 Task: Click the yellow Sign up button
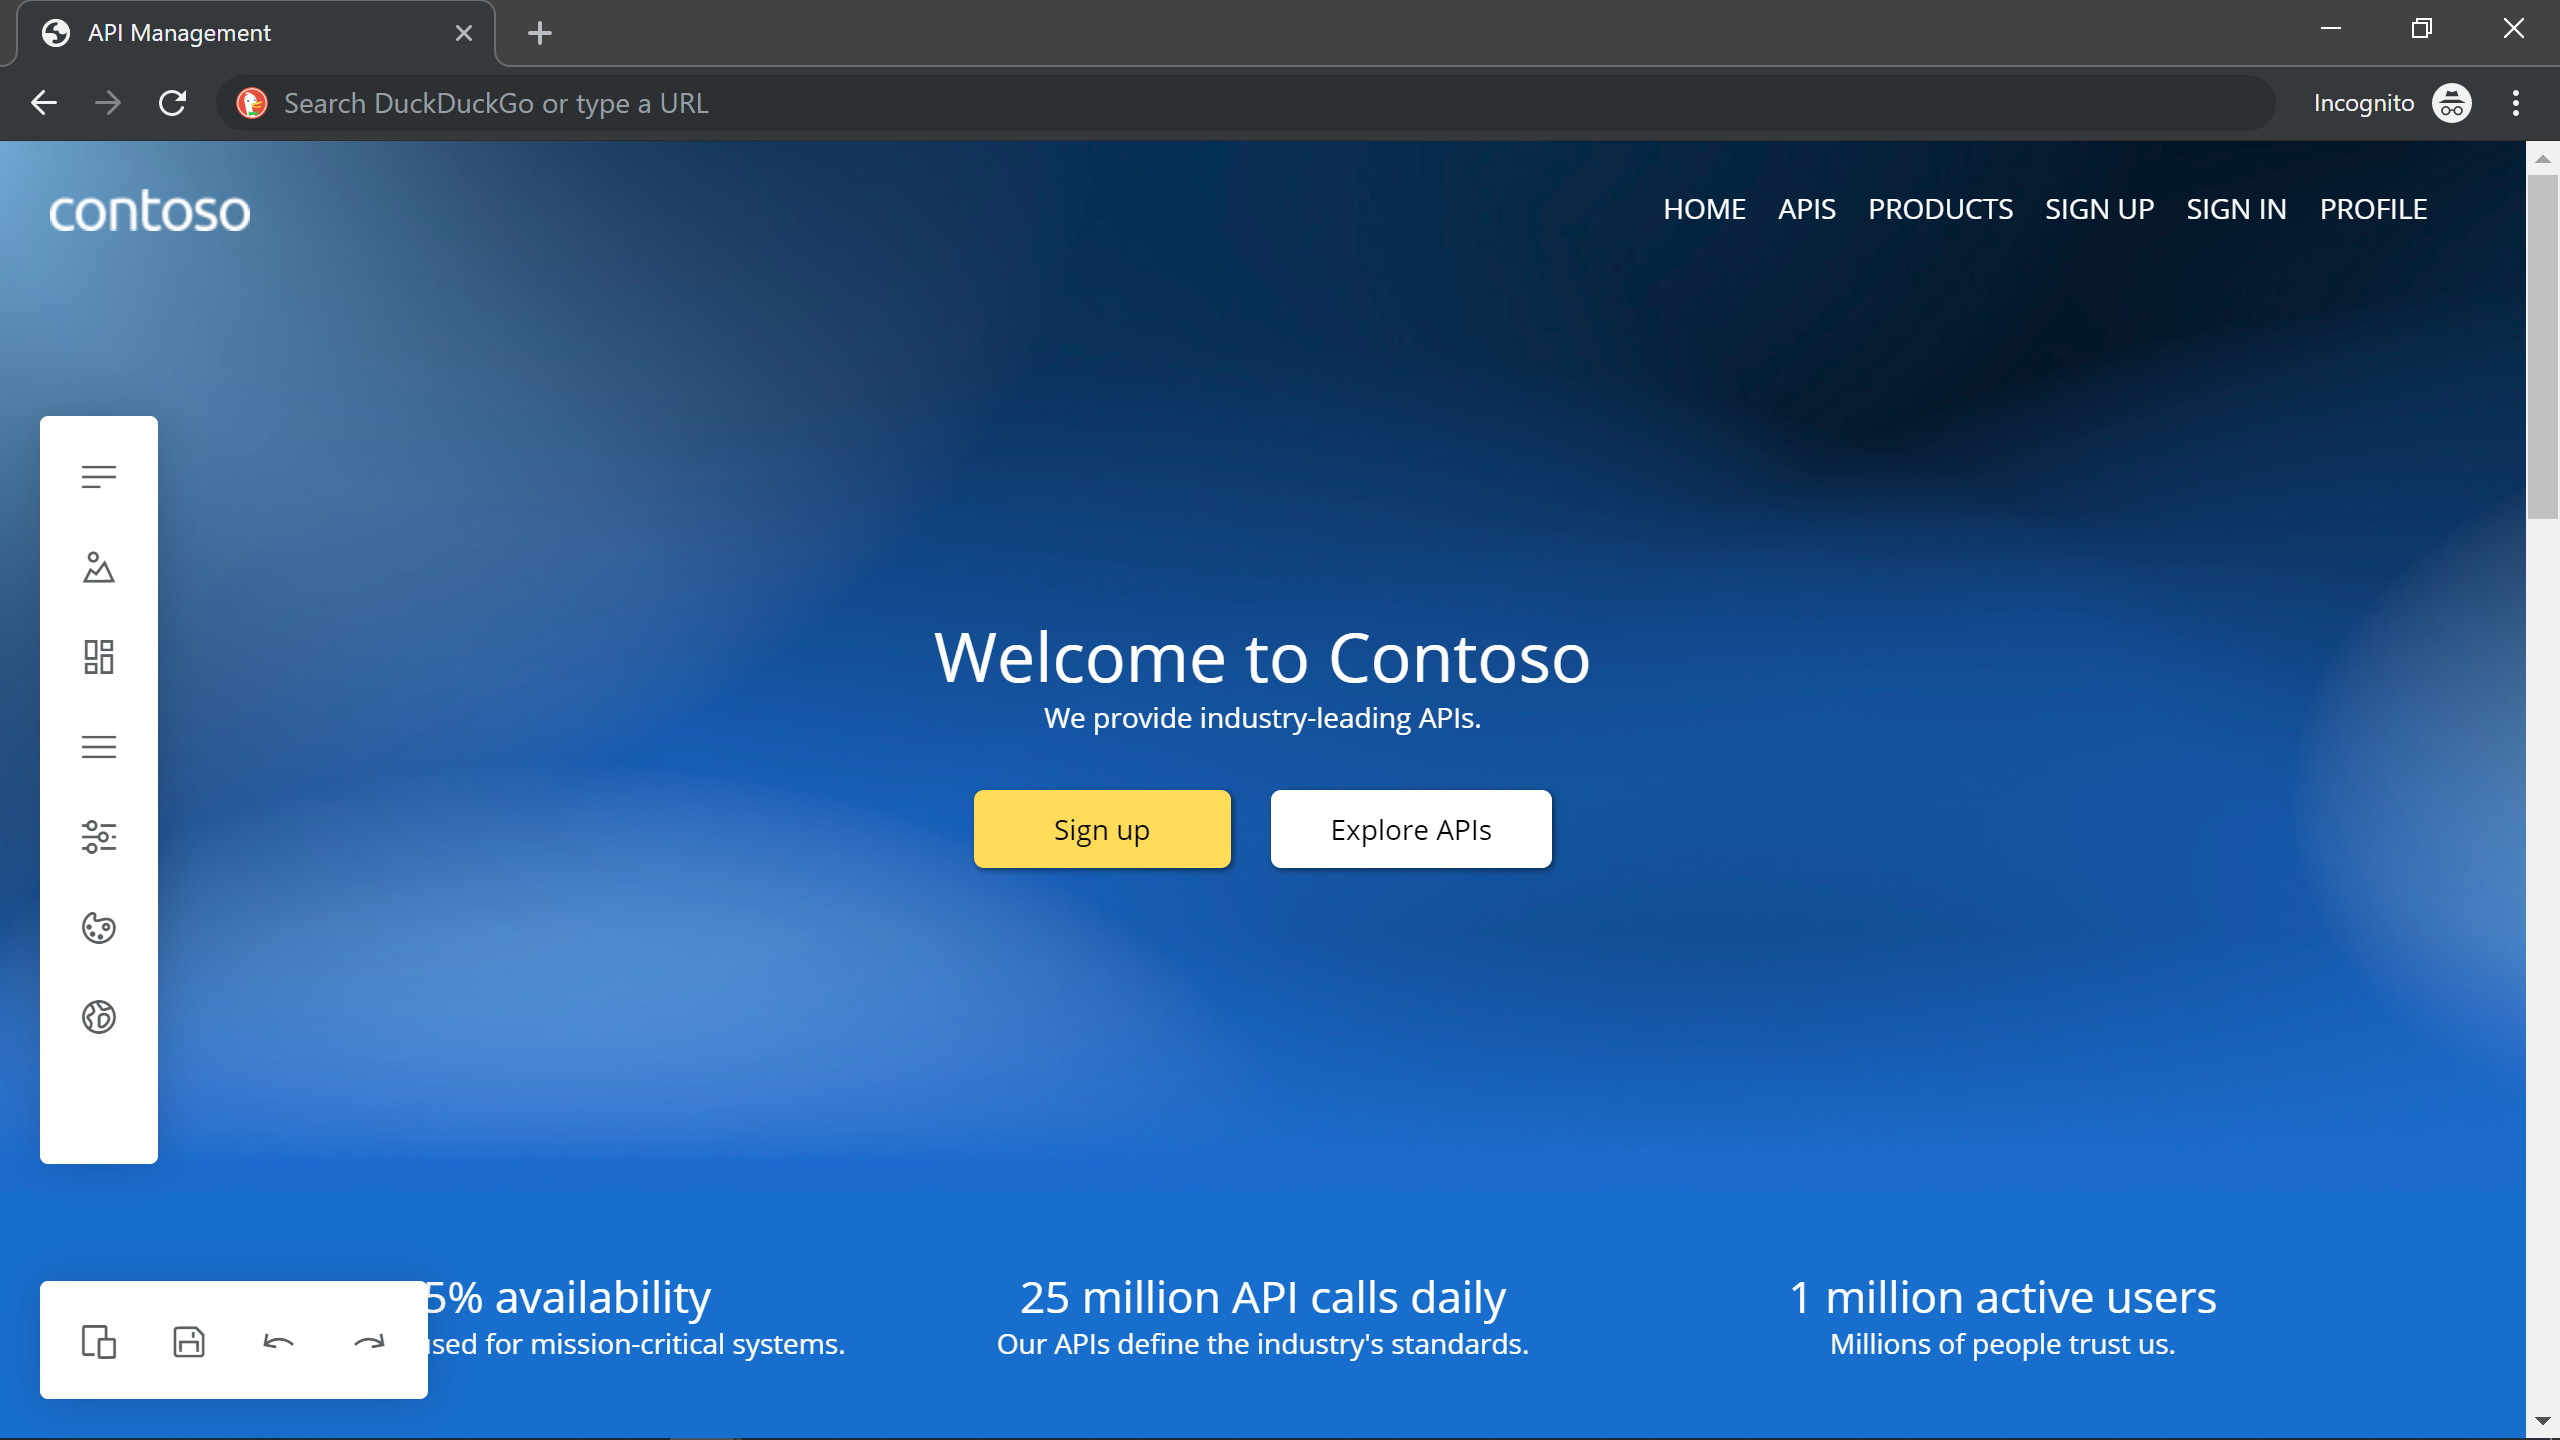pyautogui.click(x=1102, y=829)
